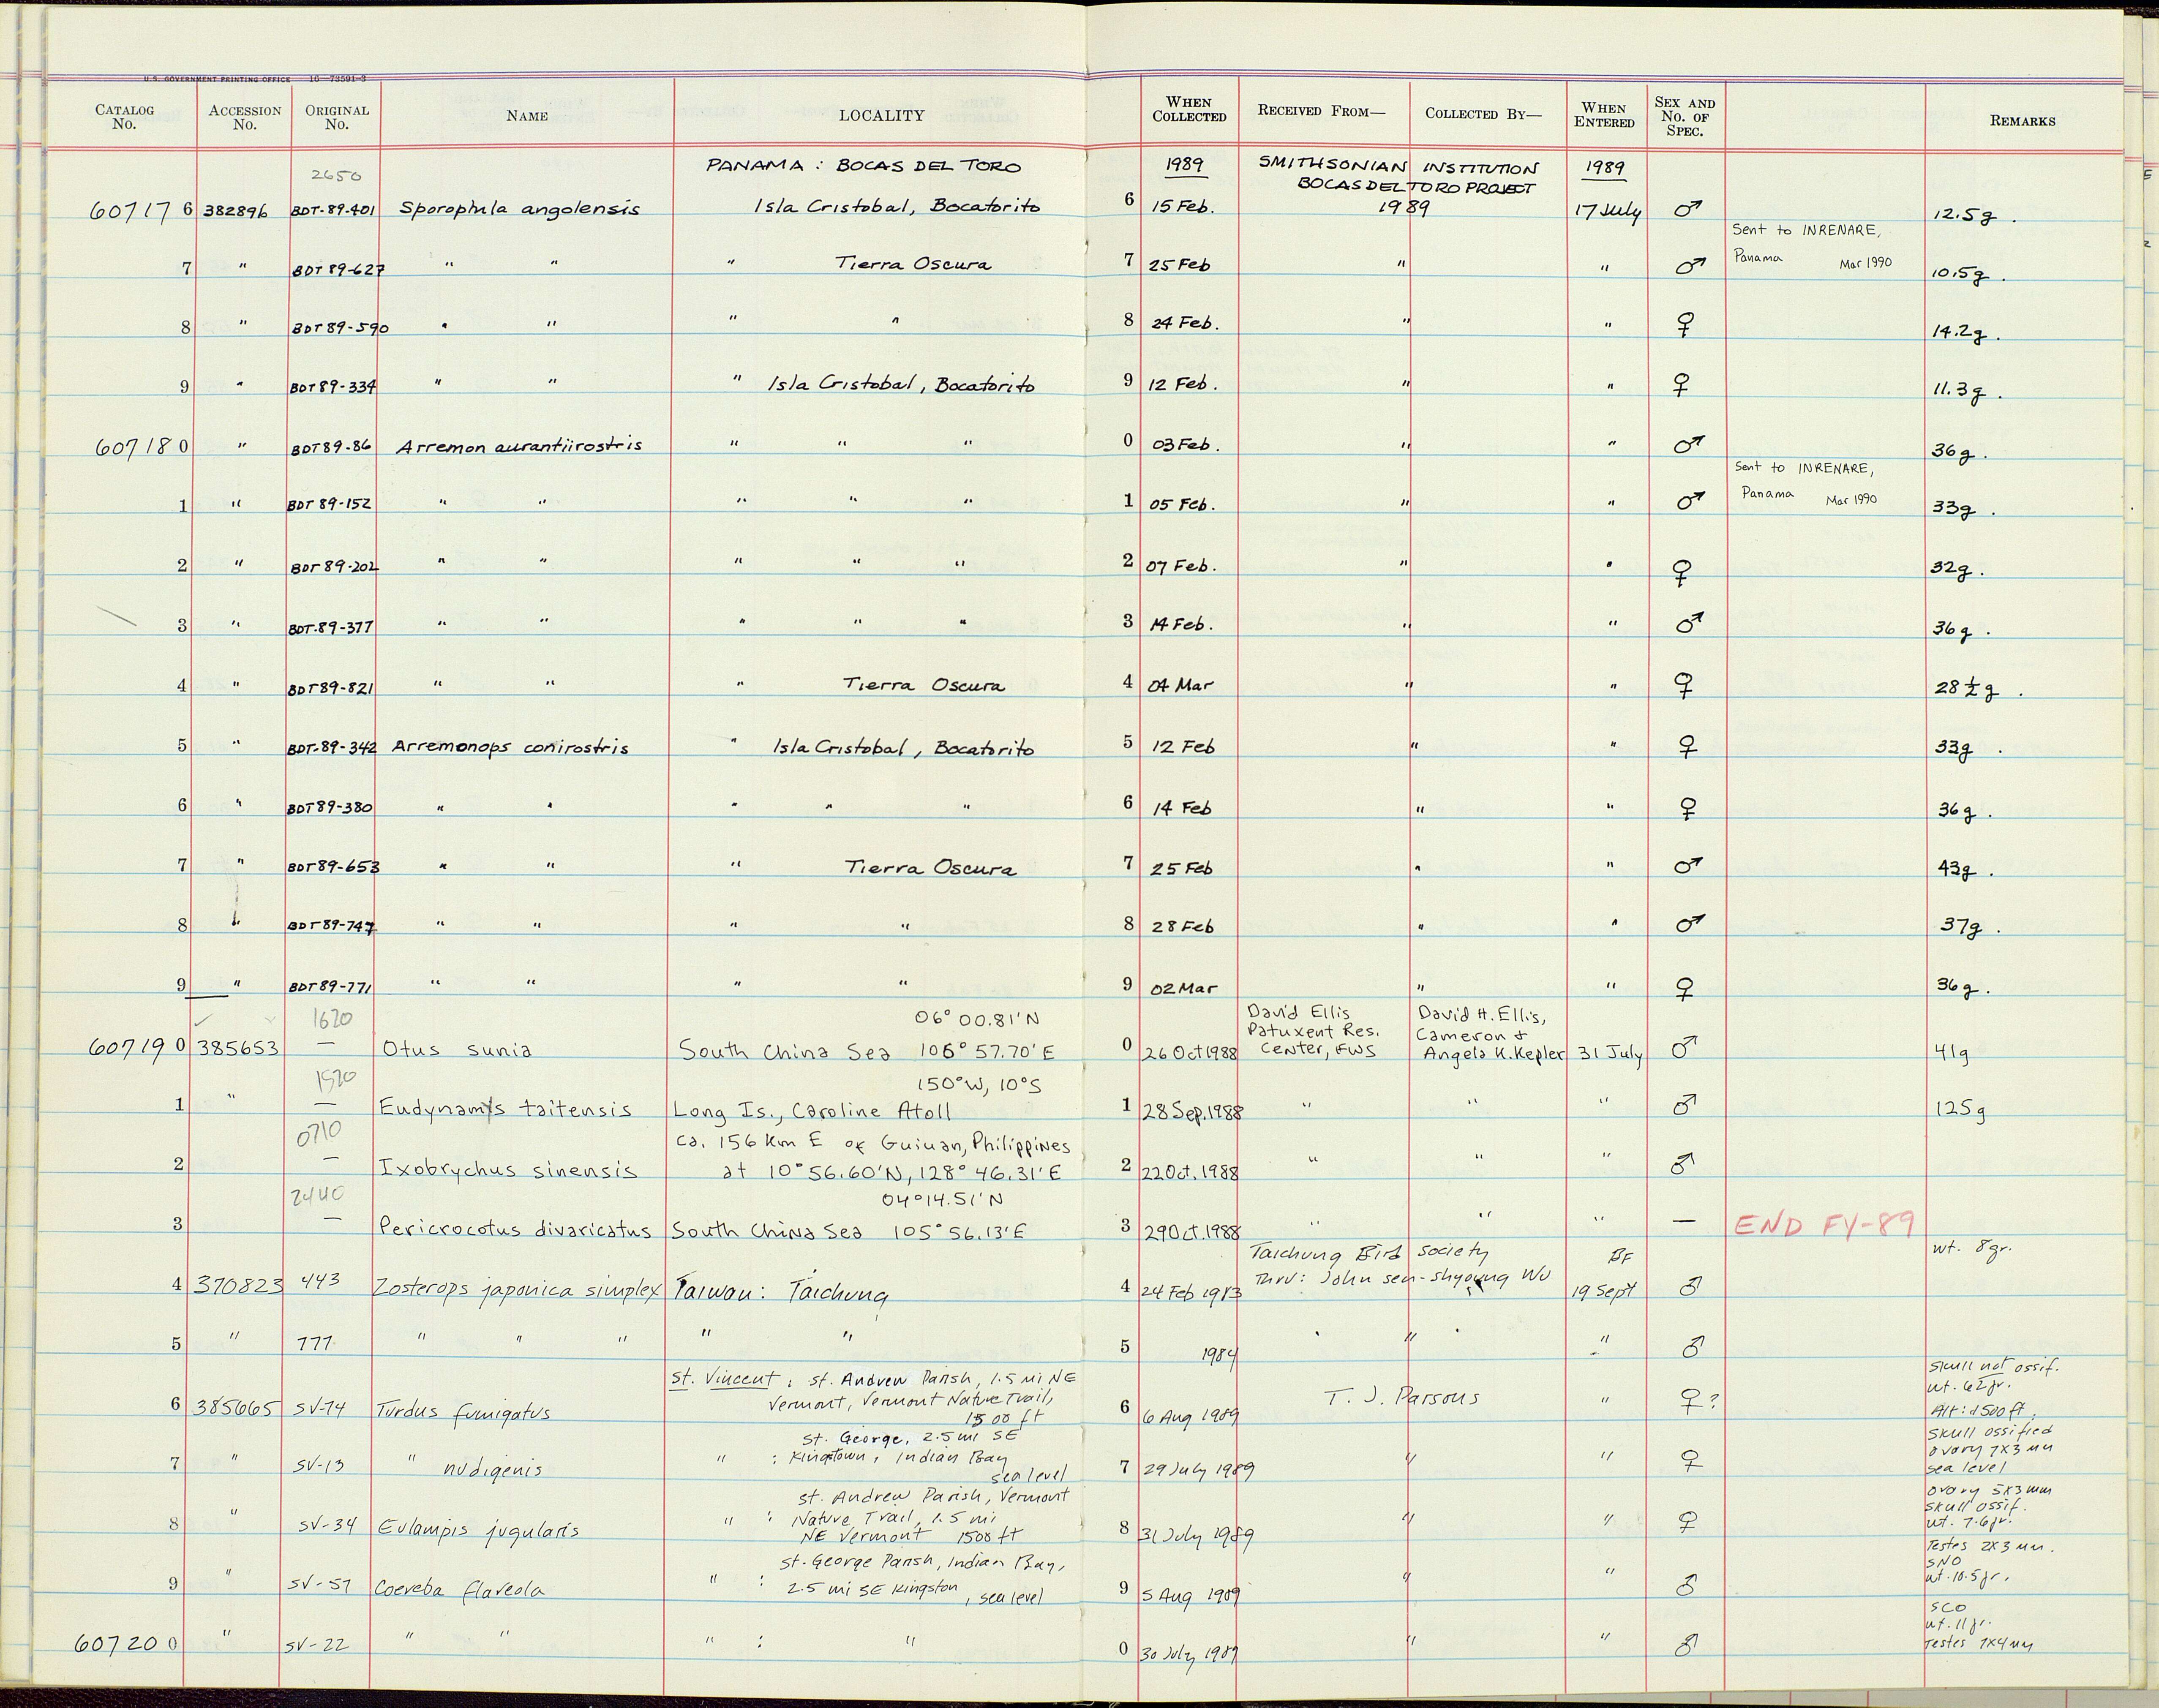Click the "Sex and No. of Spec." header
The image size is (2159, 1708).
(x=1685, y=117)
